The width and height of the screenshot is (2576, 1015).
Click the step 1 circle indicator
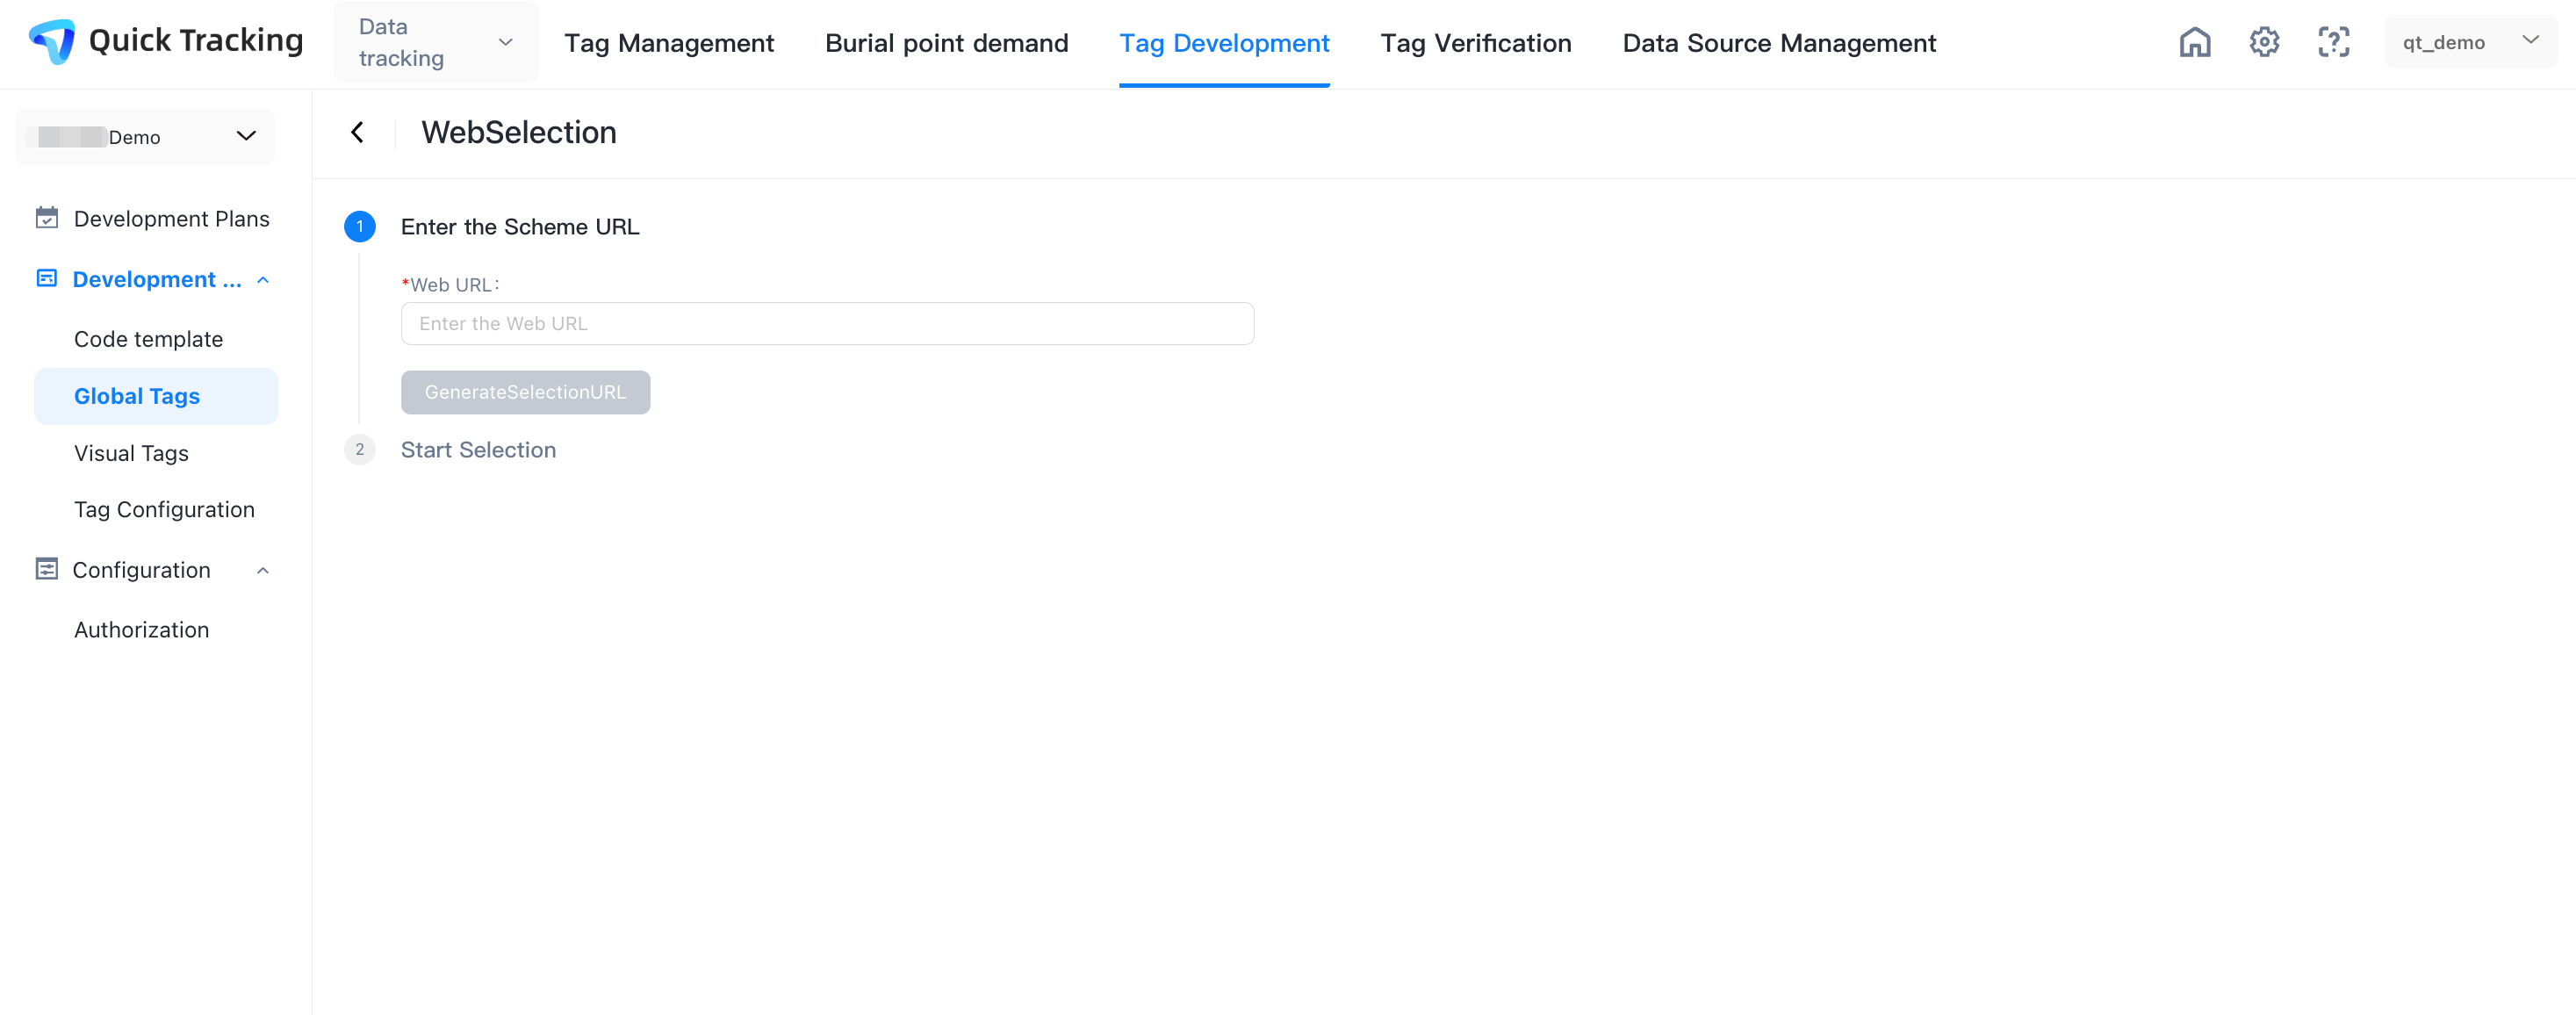tap(359, 227)
